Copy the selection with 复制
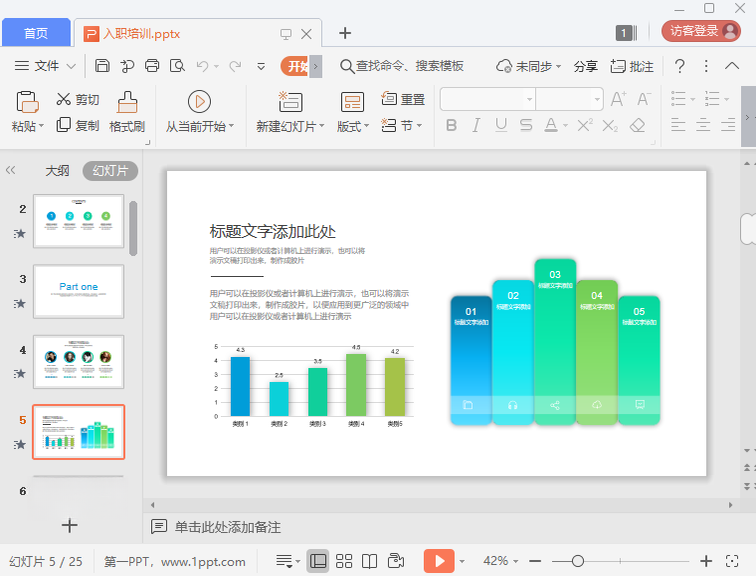 pyautogui.click(x=78, y=125)
